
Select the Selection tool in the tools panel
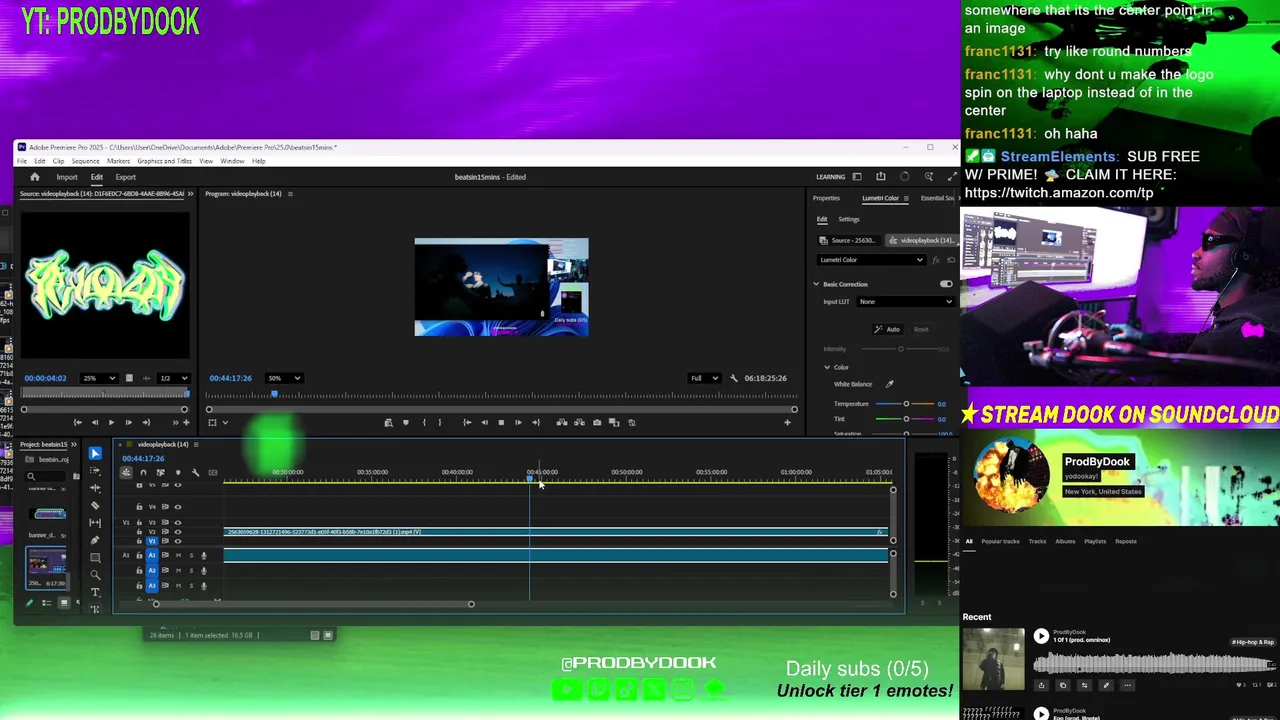tap(95, 453)
